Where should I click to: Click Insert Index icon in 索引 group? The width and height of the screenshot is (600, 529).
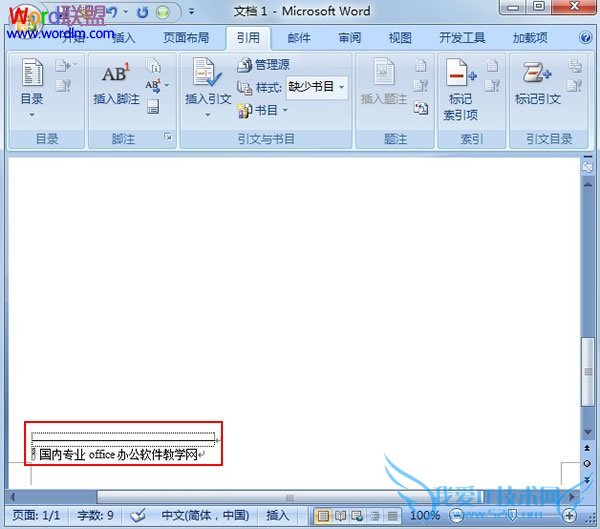point(492,66)
